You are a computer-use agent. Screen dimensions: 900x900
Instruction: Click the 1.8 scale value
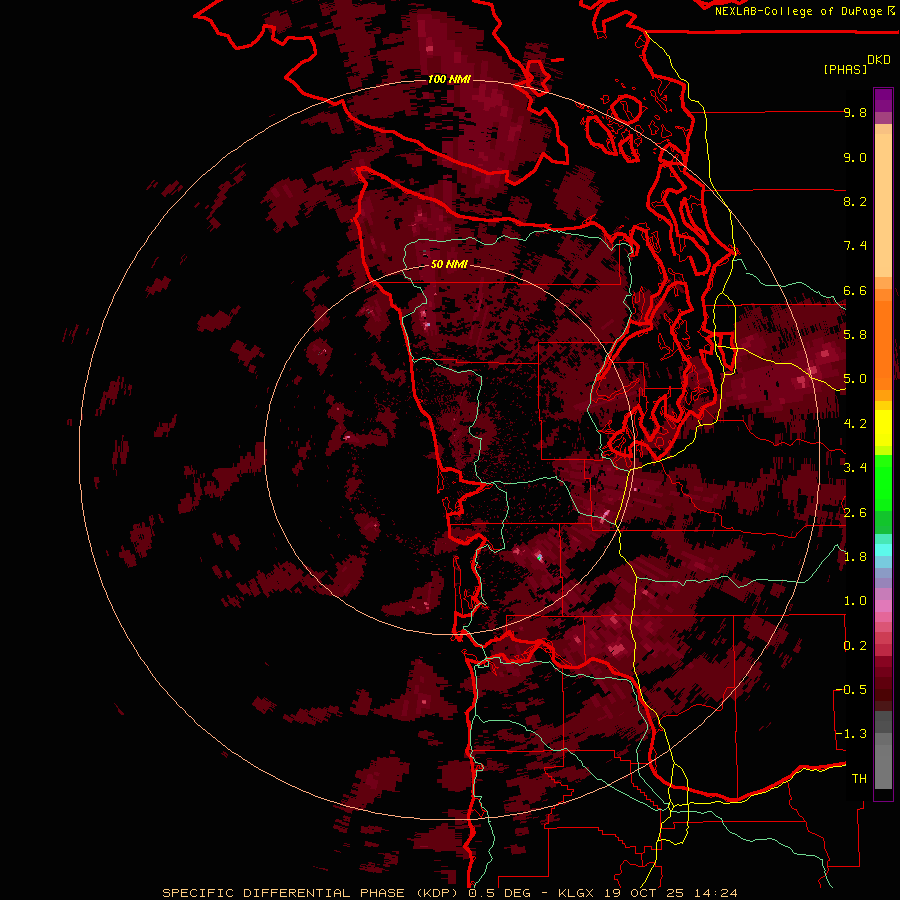coord(855,557)
